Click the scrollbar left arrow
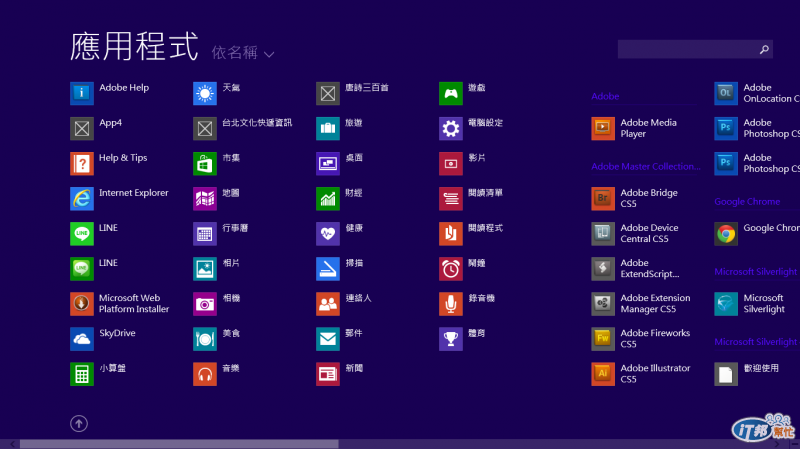Image resolution: width=800 pixels, height=449 pixels. pyautogui.click(x=12, y=444)
